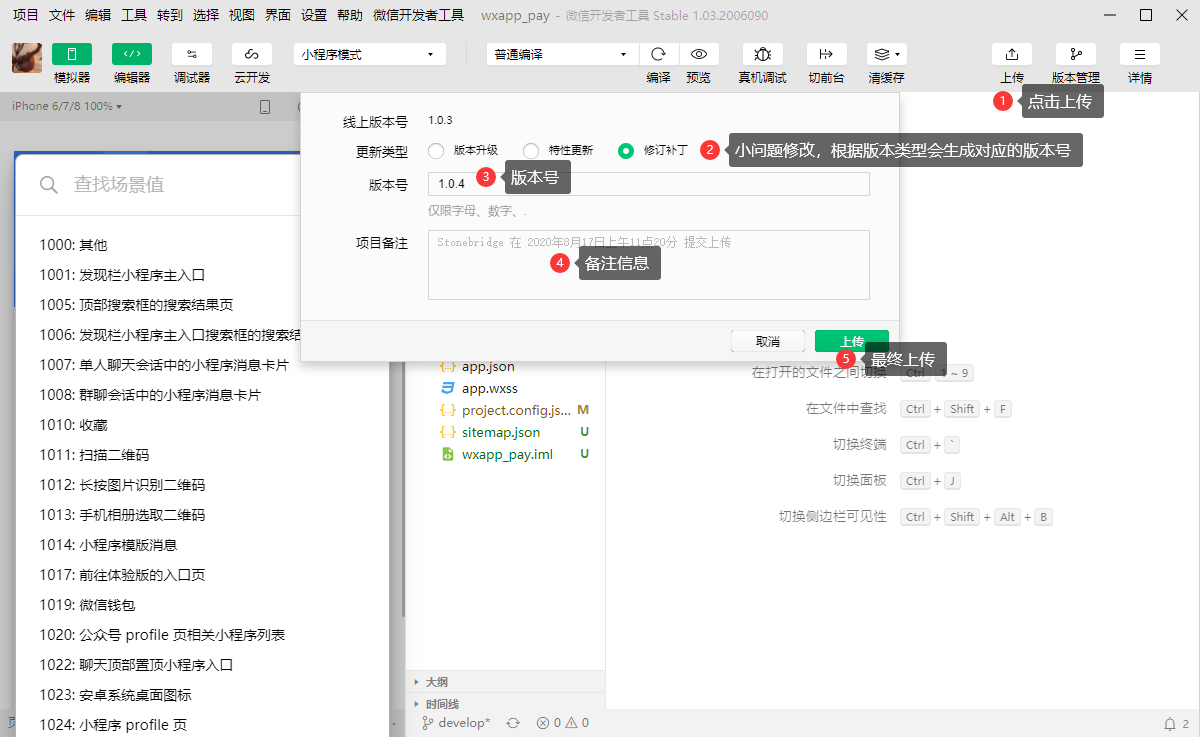Click the 清缓存 clear cache layers icon

[x=881, y=54]
